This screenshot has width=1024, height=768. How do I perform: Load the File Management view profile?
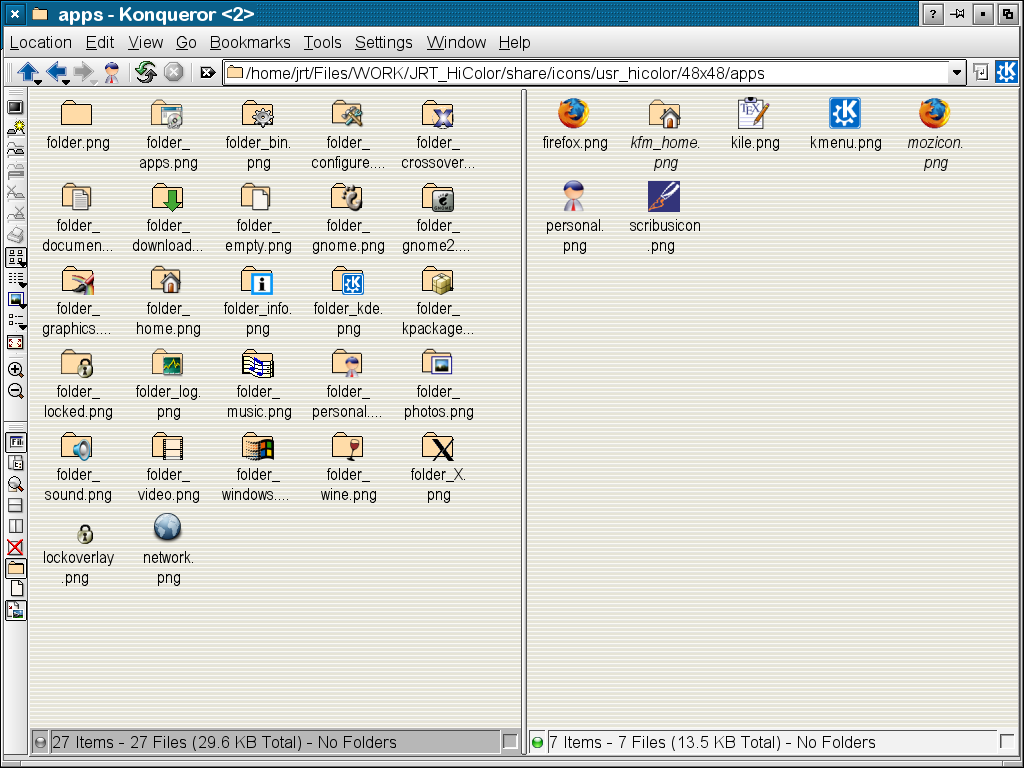[x=16, y=442]
